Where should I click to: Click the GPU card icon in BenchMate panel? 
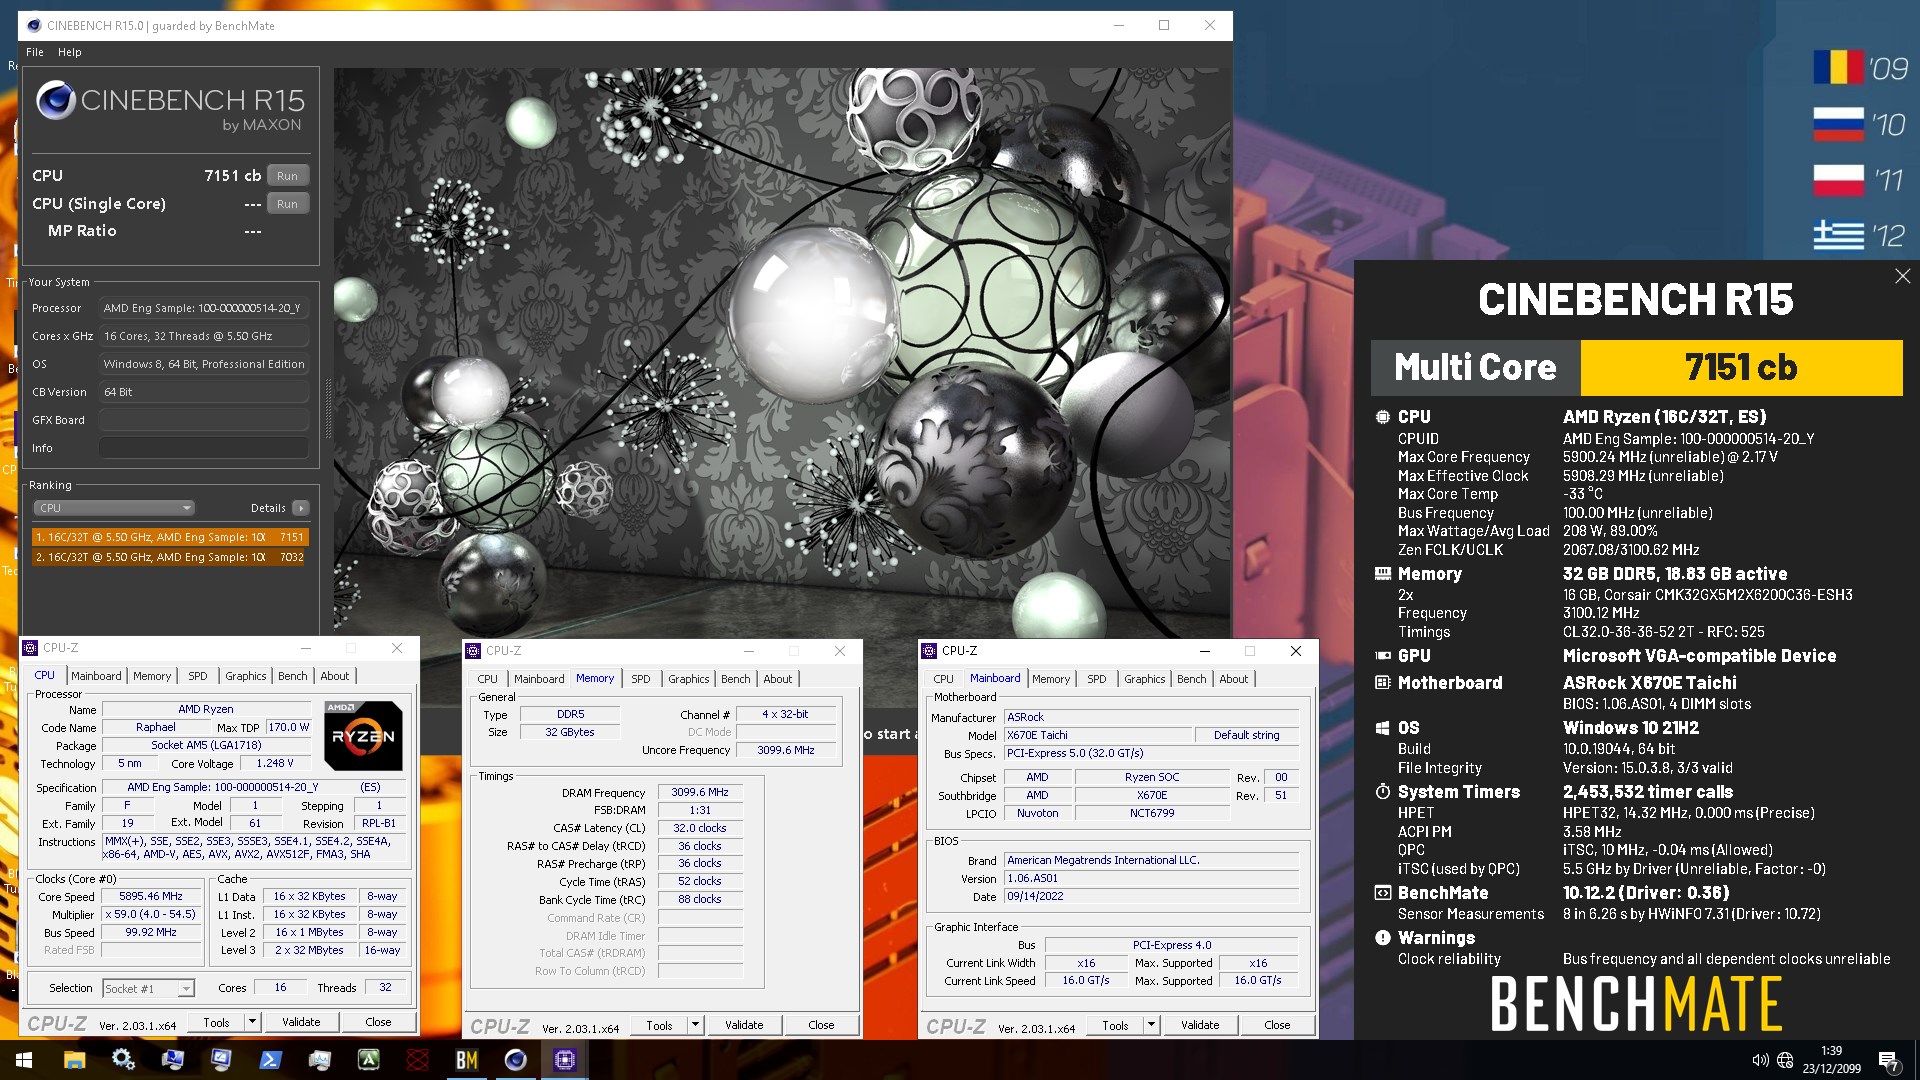pos(1382,656)
